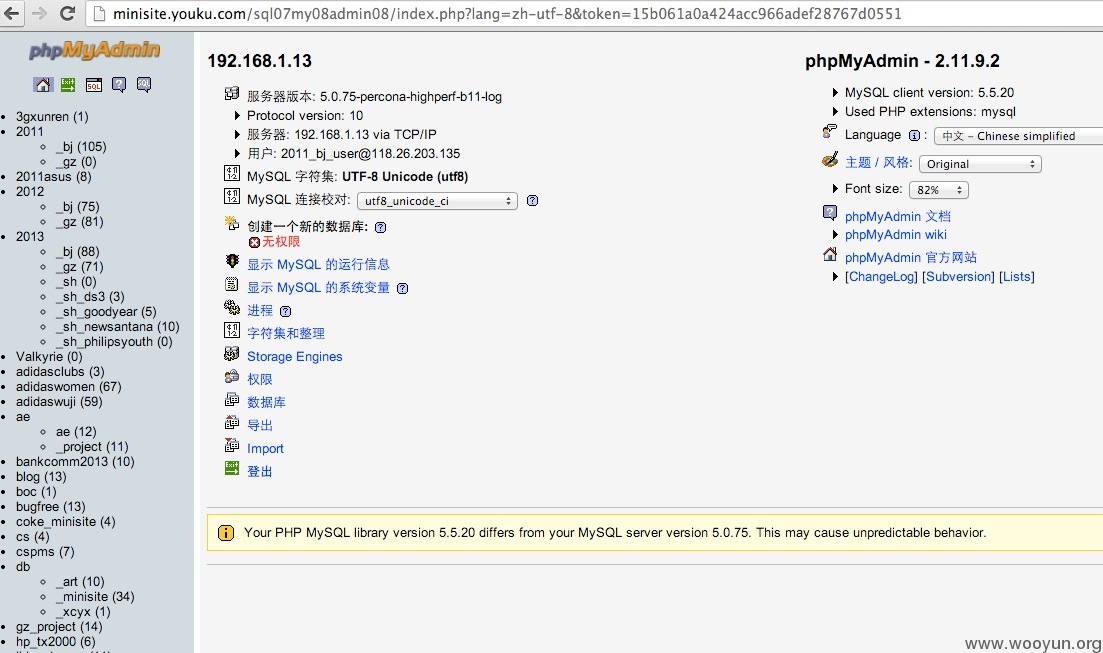Click the browser forward arrow
This screenshot has height=653, width=1103.
point(39,13)
